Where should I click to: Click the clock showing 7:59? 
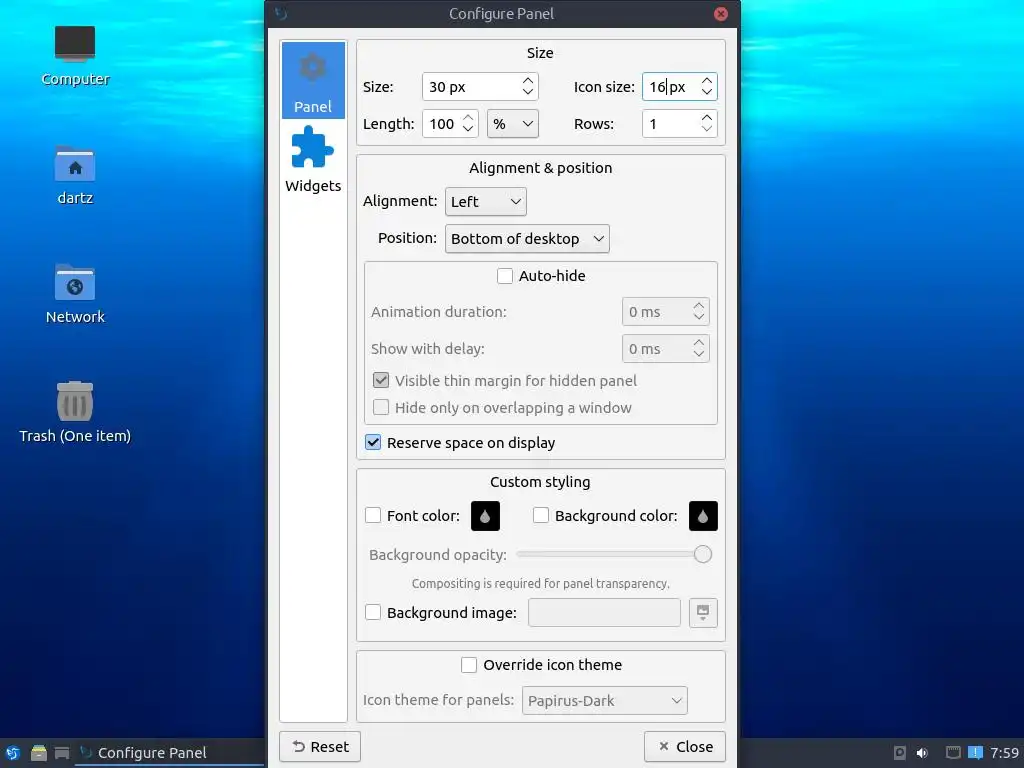1004,753
